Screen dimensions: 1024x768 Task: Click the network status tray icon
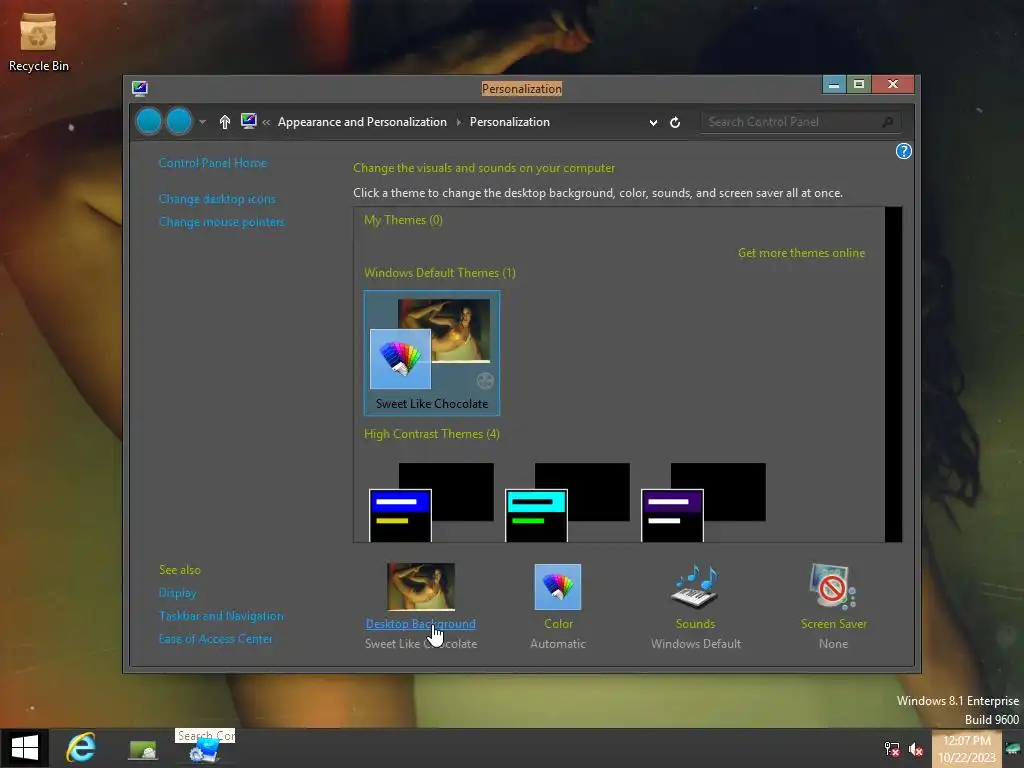click(x=891, y=749)
